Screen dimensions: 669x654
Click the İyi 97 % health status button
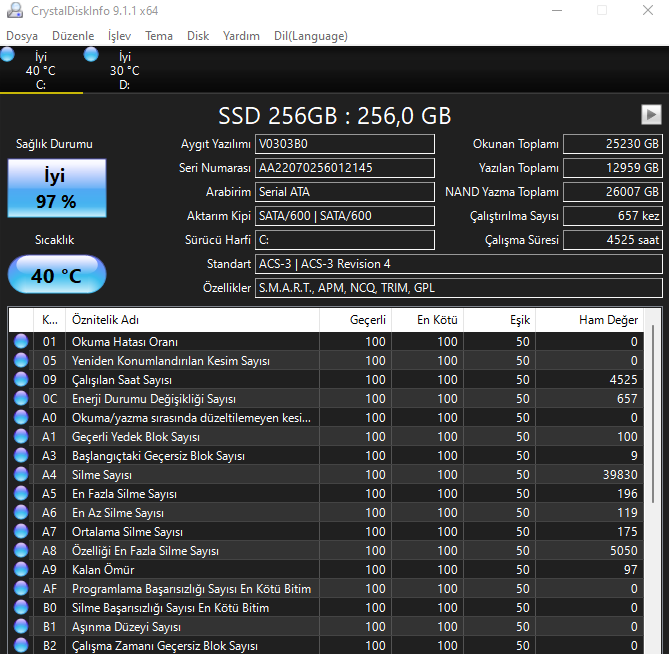coord(57,188)
